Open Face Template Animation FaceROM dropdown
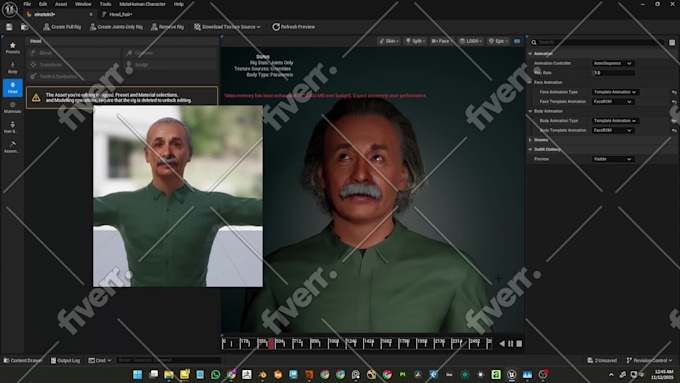This screenshot has width=680, height=383. (x=613, y=101)
